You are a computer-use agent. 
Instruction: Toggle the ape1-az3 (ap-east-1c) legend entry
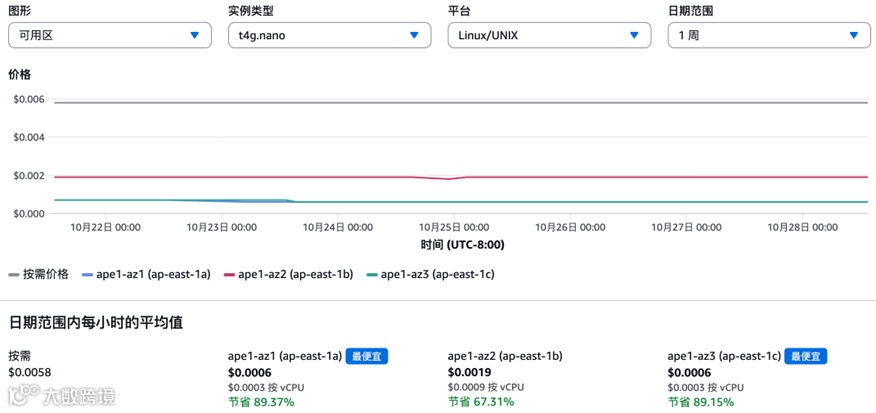click(431, 274)
